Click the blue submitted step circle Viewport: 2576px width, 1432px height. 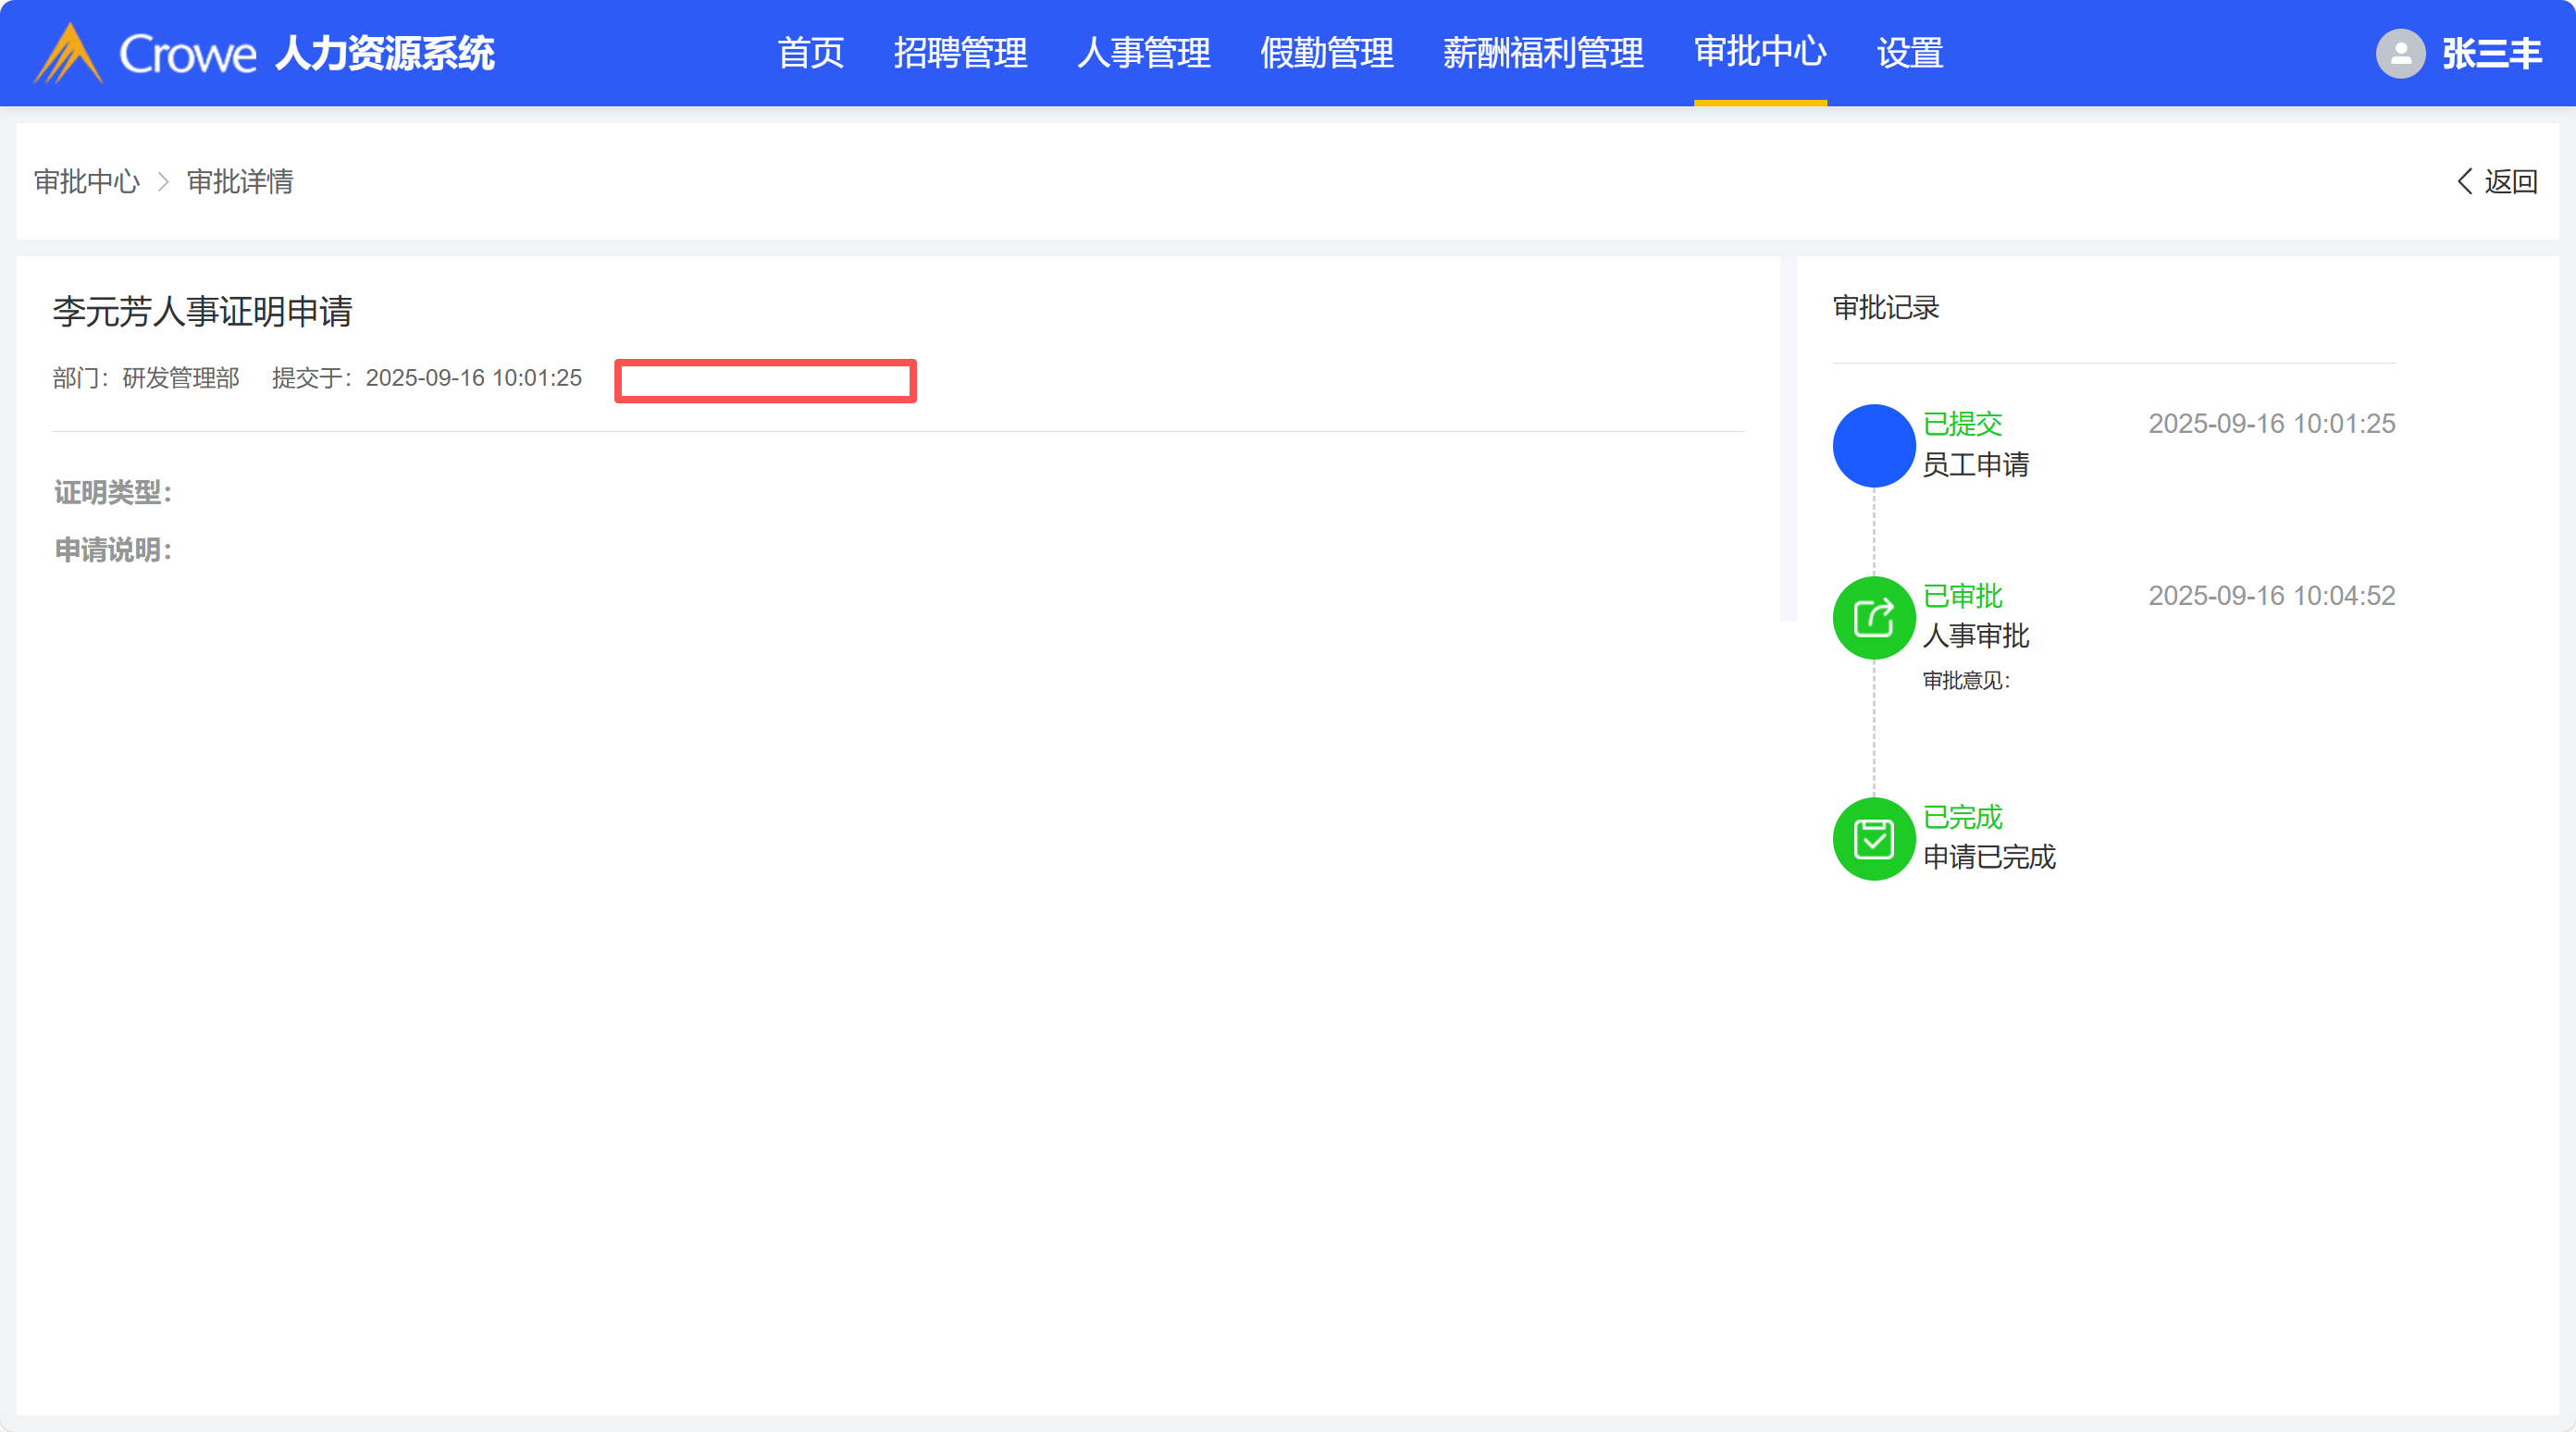1873,445
